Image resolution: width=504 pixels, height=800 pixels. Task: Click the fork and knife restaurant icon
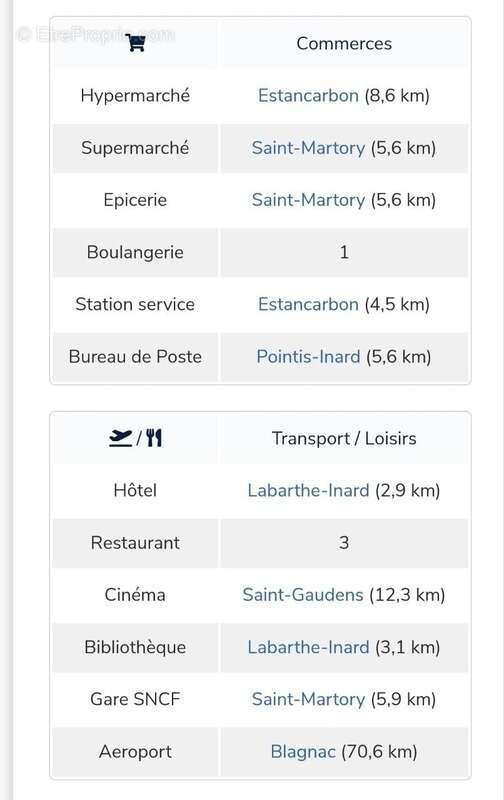click(154, 438)
